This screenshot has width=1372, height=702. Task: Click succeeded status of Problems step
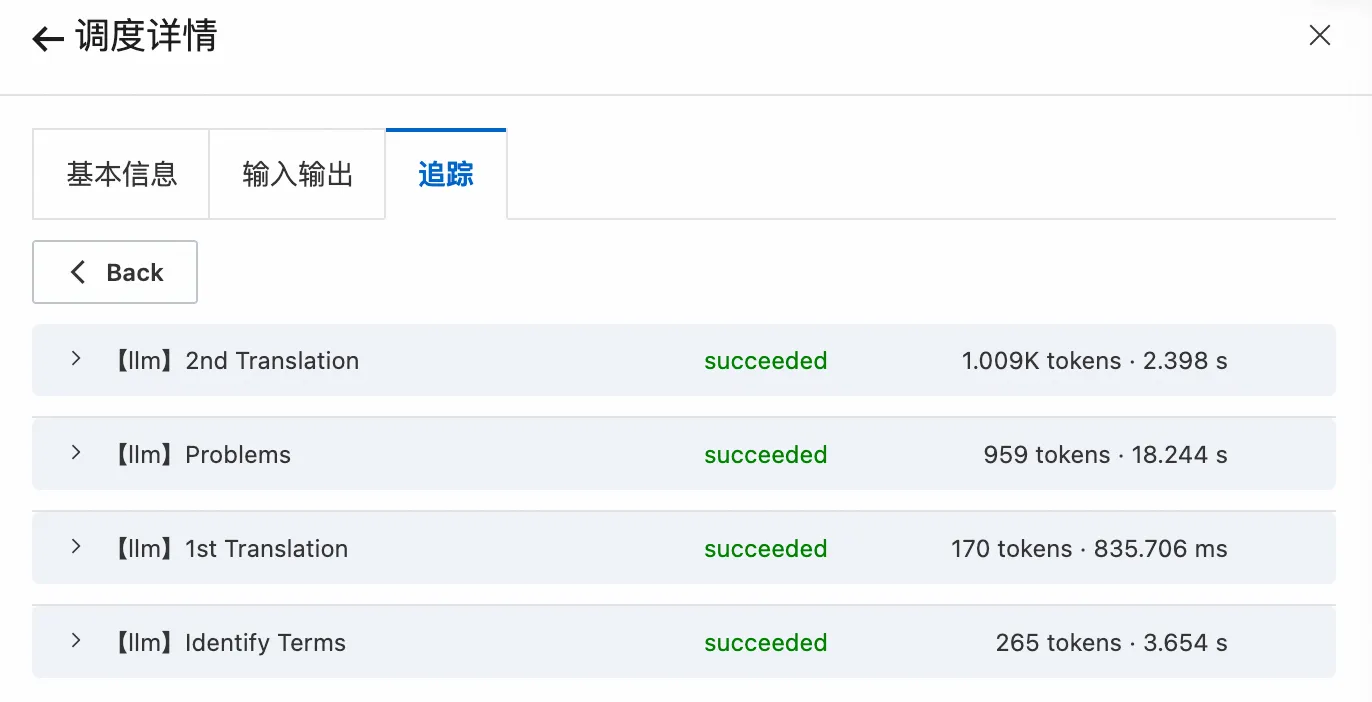766,455
